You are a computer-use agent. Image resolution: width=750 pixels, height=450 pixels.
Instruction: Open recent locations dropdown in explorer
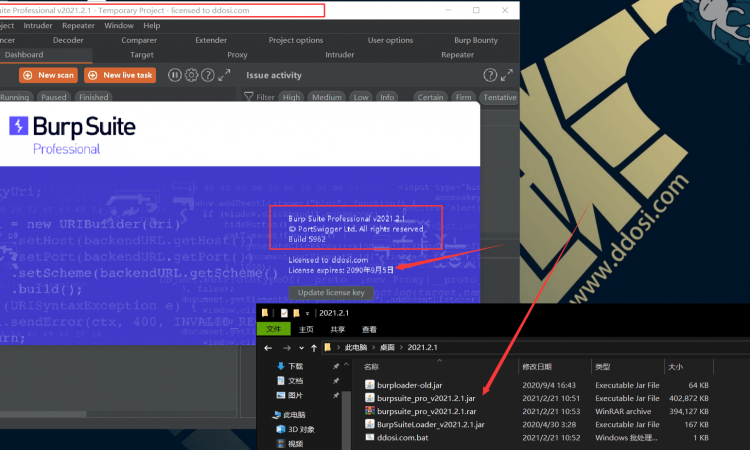[x=301, y=348]
